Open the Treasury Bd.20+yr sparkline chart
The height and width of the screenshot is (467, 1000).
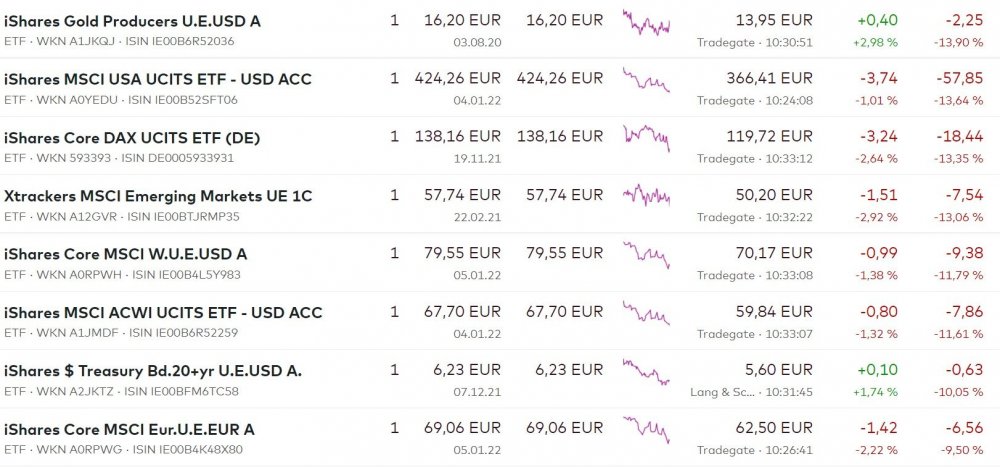click(x=646, y=371)
